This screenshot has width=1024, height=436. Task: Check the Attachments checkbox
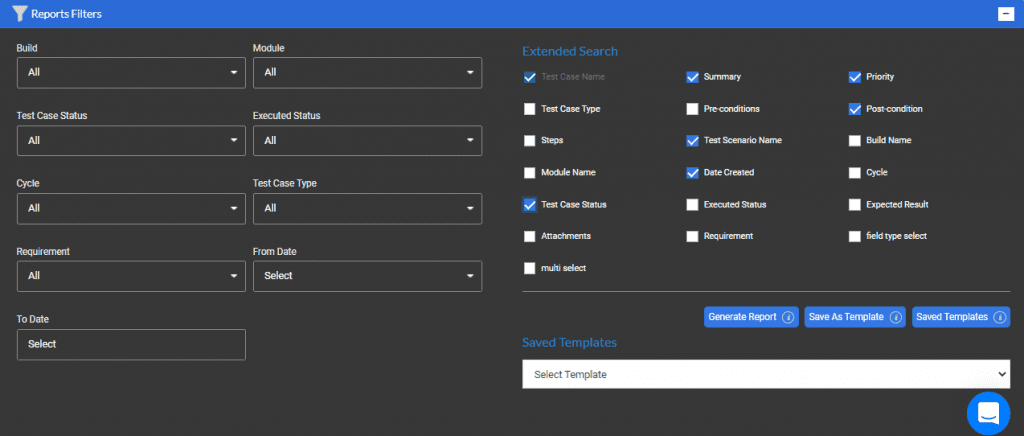point(530,236)
